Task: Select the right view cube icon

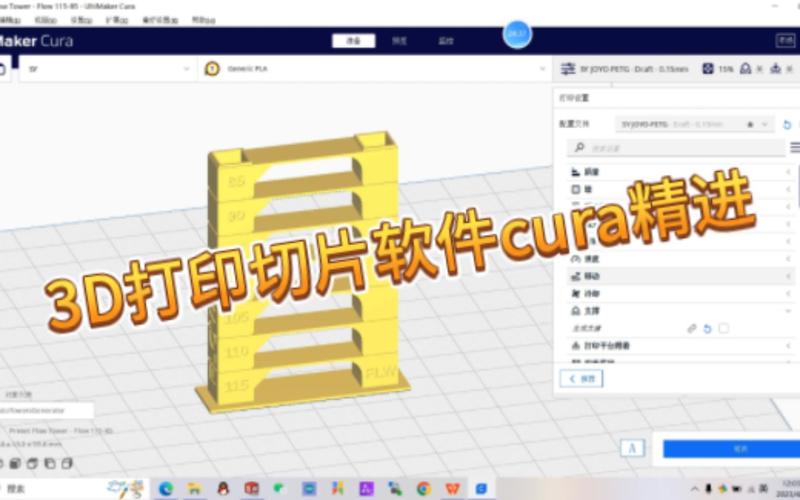Action: pos(67,463)
